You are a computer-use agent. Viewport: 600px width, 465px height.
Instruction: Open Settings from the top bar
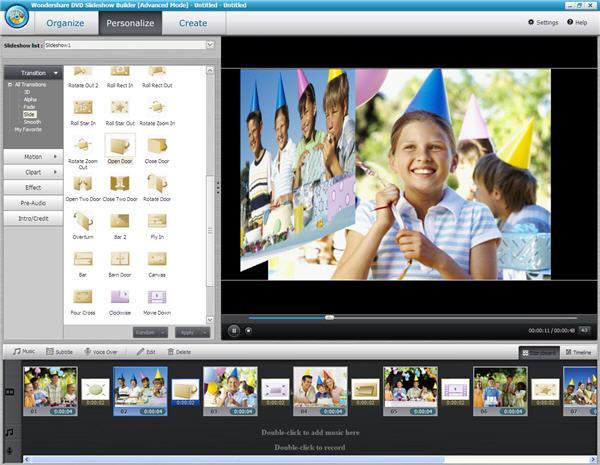[543, 23]
